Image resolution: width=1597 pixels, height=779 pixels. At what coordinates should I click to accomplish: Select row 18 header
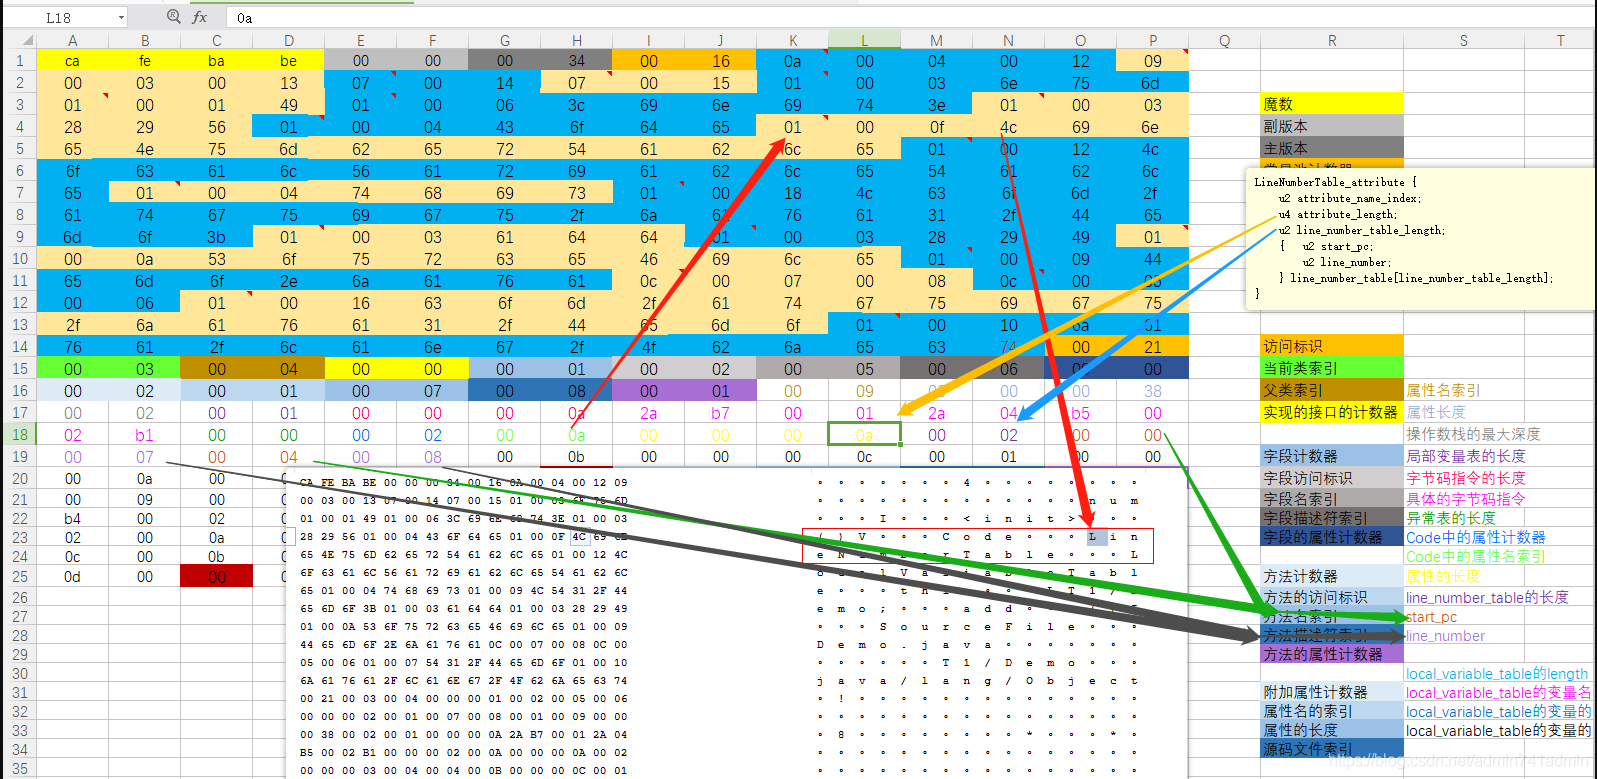tap(20, 434)
